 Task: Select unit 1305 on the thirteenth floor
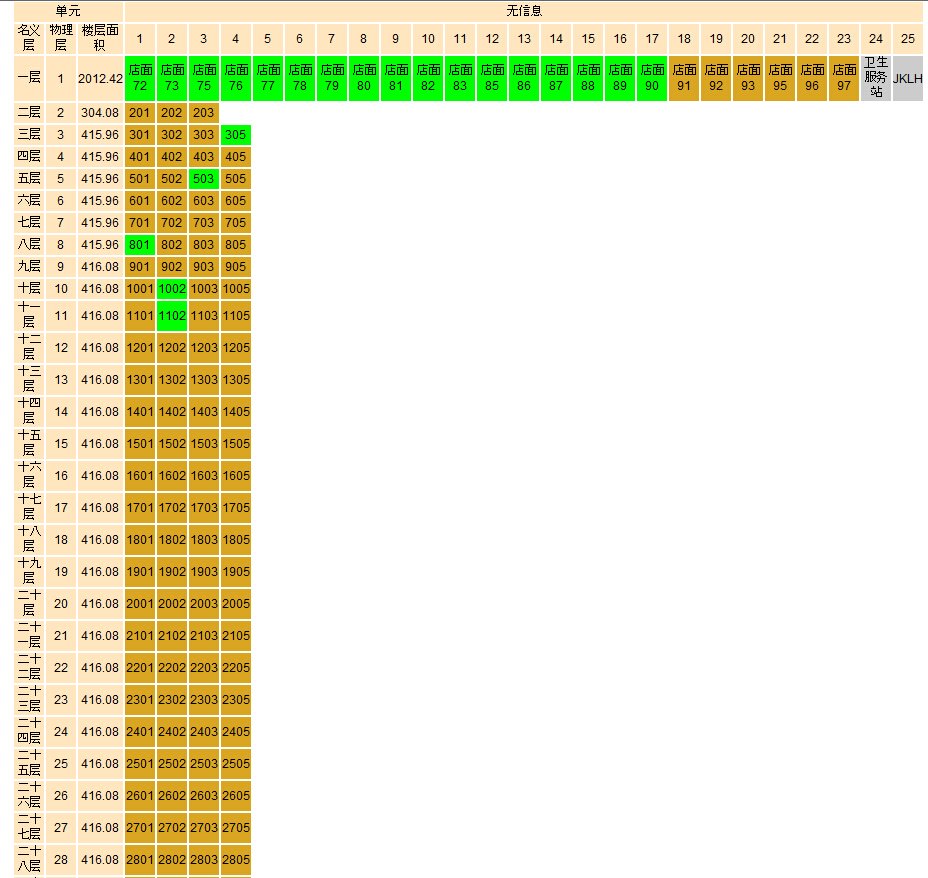pos(236,379)
